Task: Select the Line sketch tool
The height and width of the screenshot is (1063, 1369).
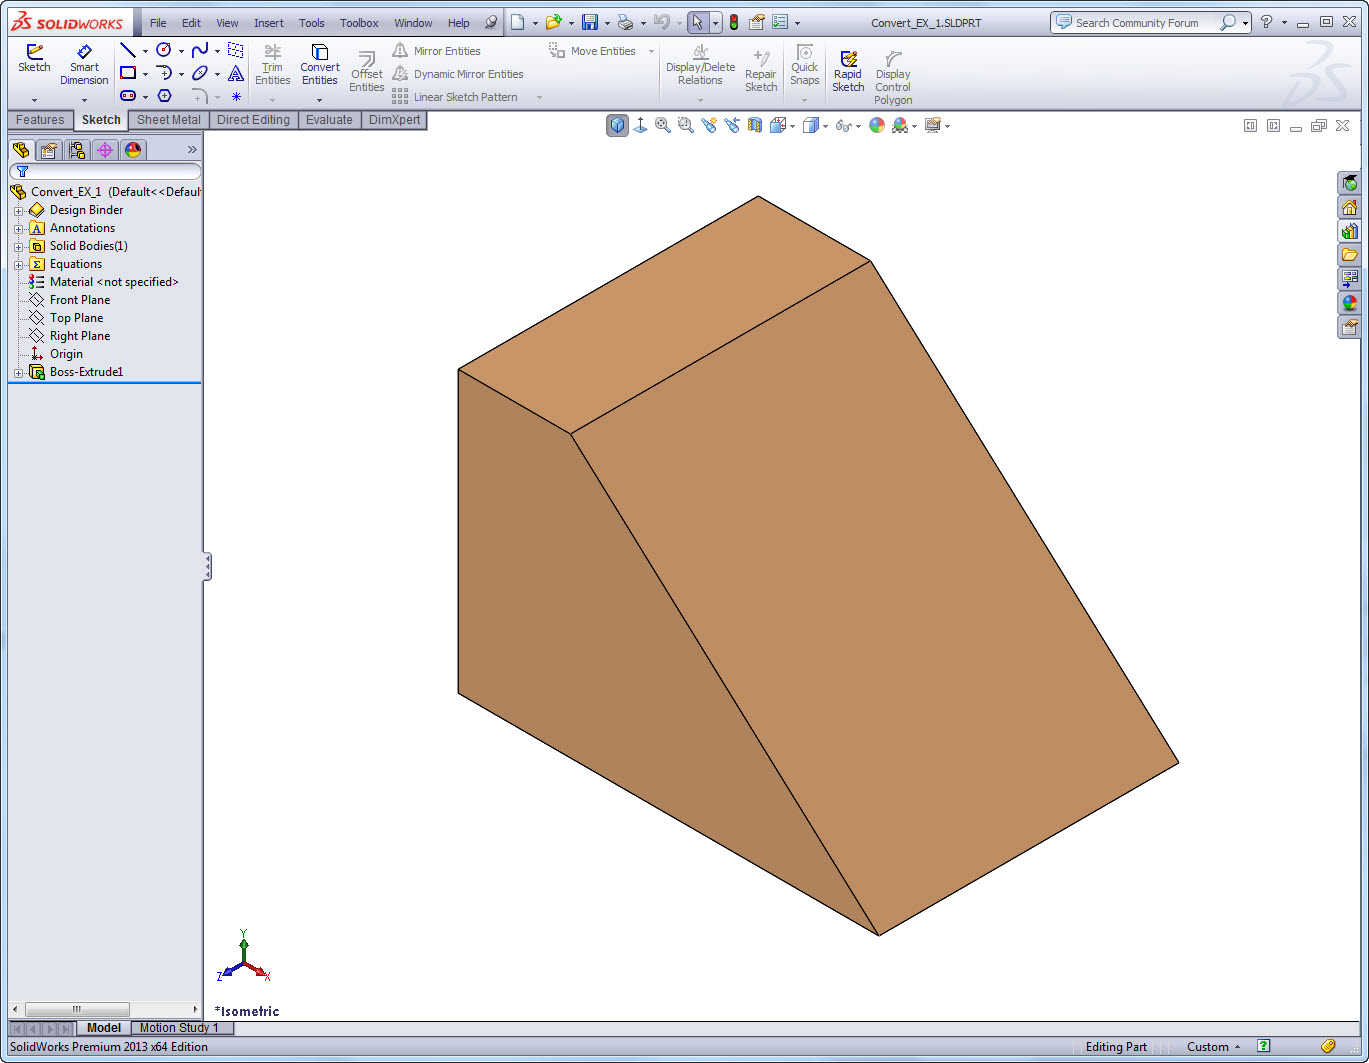Action: click(128, 50)
